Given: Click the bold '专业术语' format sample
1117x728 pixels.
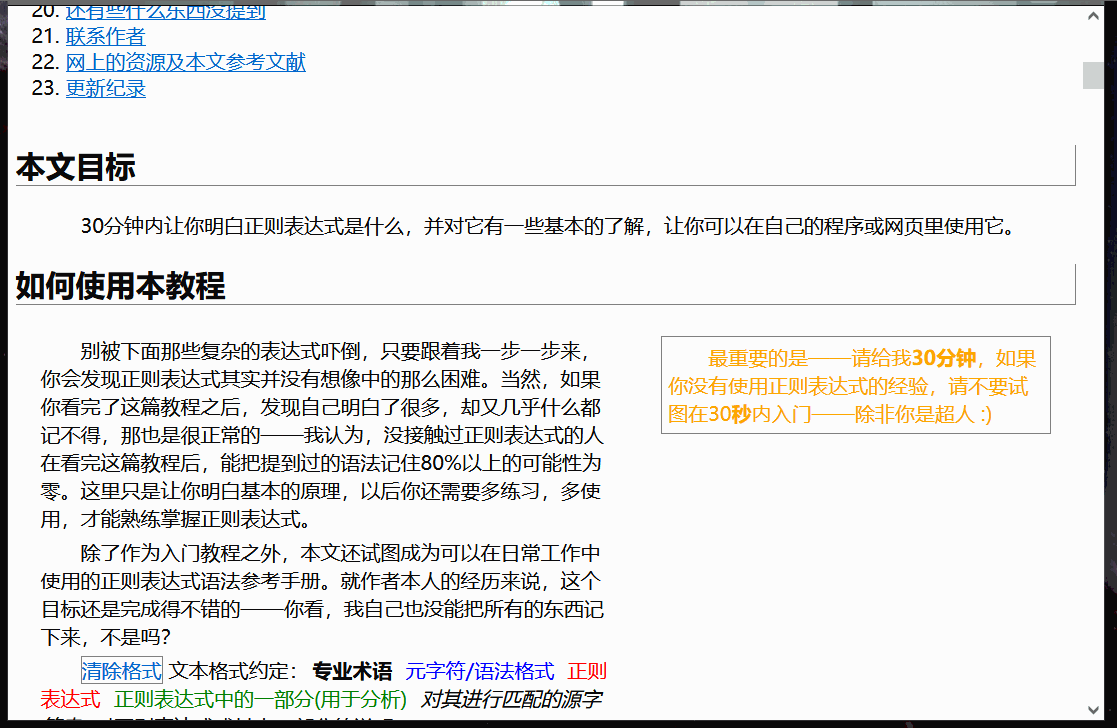Looking at the screenshot, I should tap(352, 670).
